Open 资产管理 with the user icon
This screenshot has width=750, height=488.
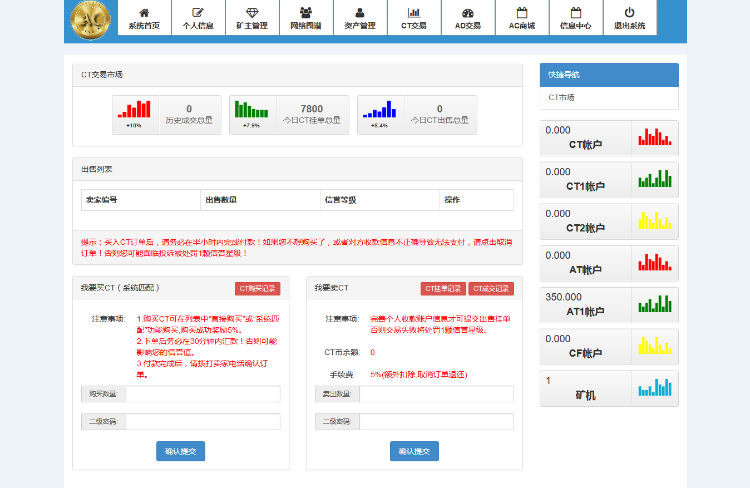pyautogui.click(x=360, y=18)
